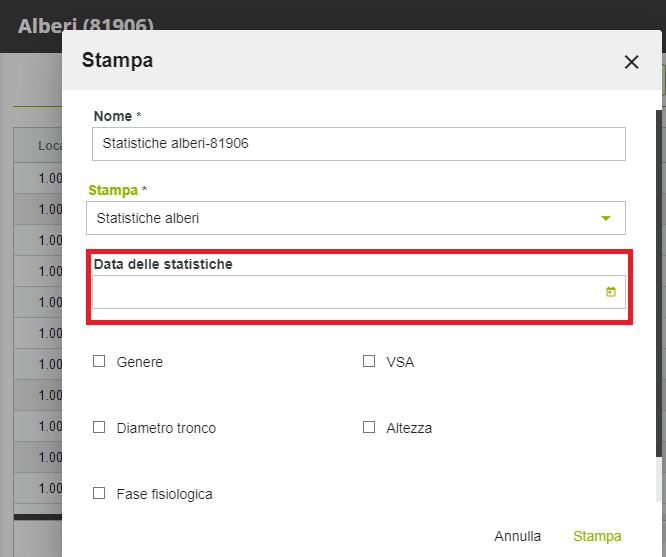Close the Stampa dialog with X
The width and height of the screenshot is (666, 557).
pos(631,62)
